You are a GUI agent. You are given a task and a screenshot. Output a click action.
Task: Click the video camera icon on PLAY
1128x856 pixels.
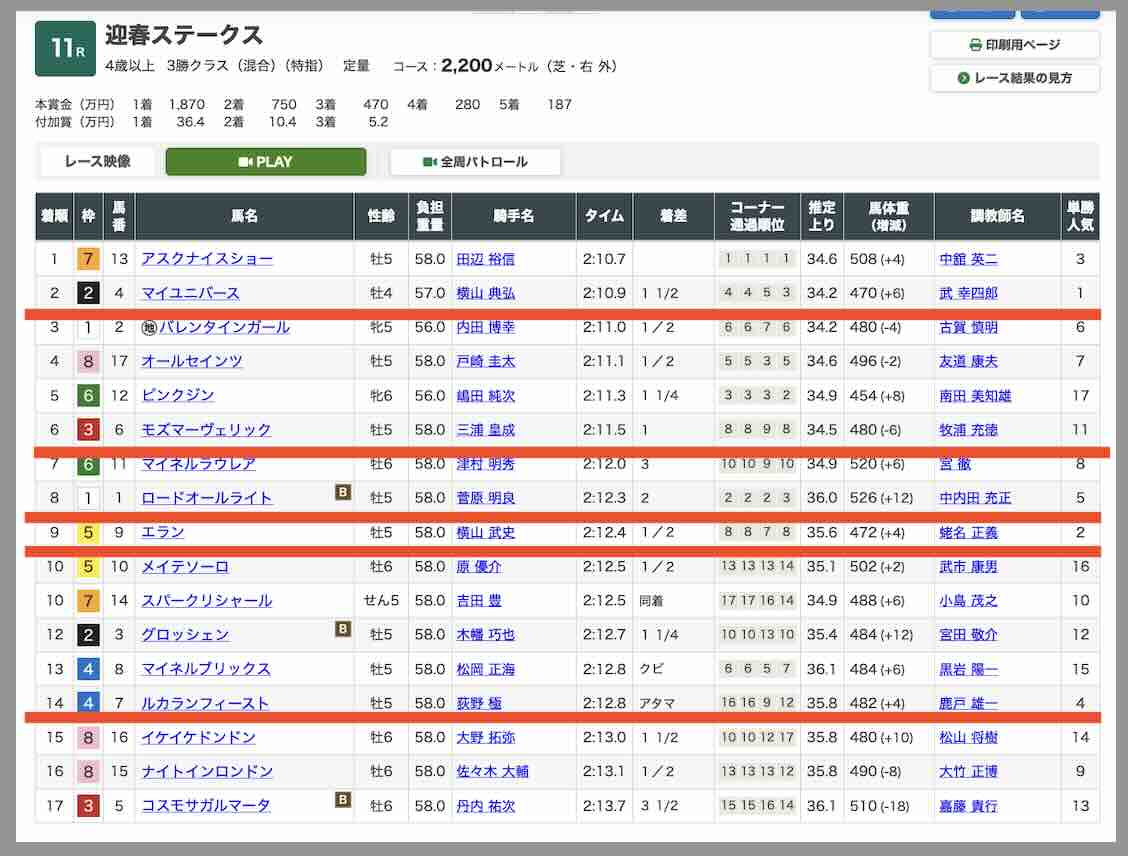point(245,162)
